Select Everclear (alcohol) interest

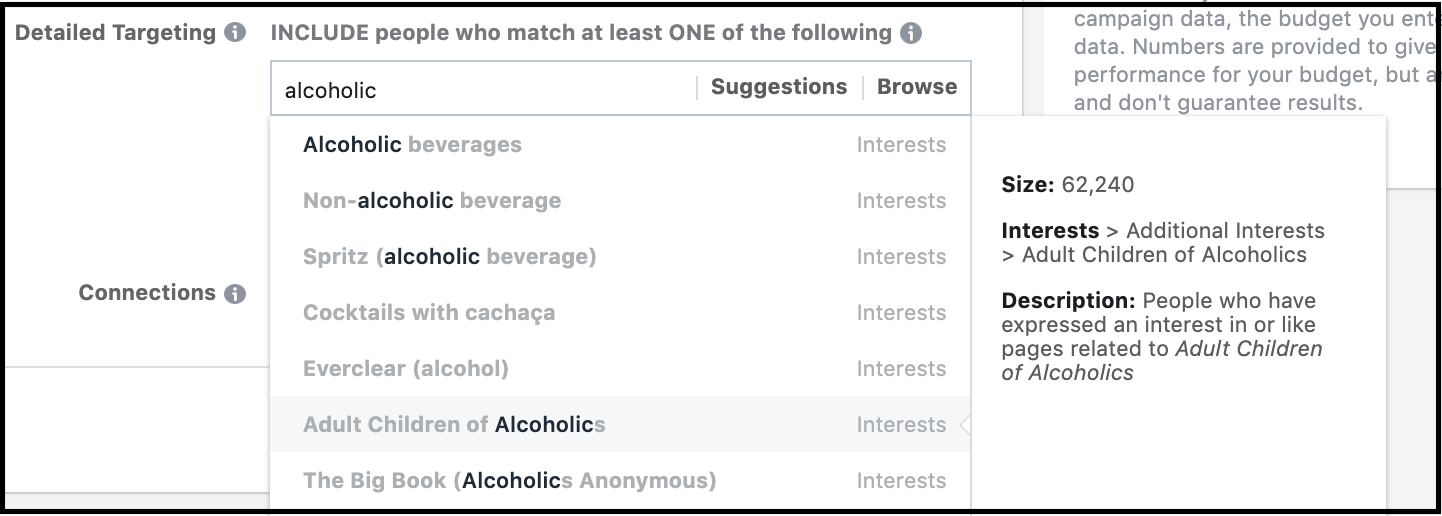[620, 369]
